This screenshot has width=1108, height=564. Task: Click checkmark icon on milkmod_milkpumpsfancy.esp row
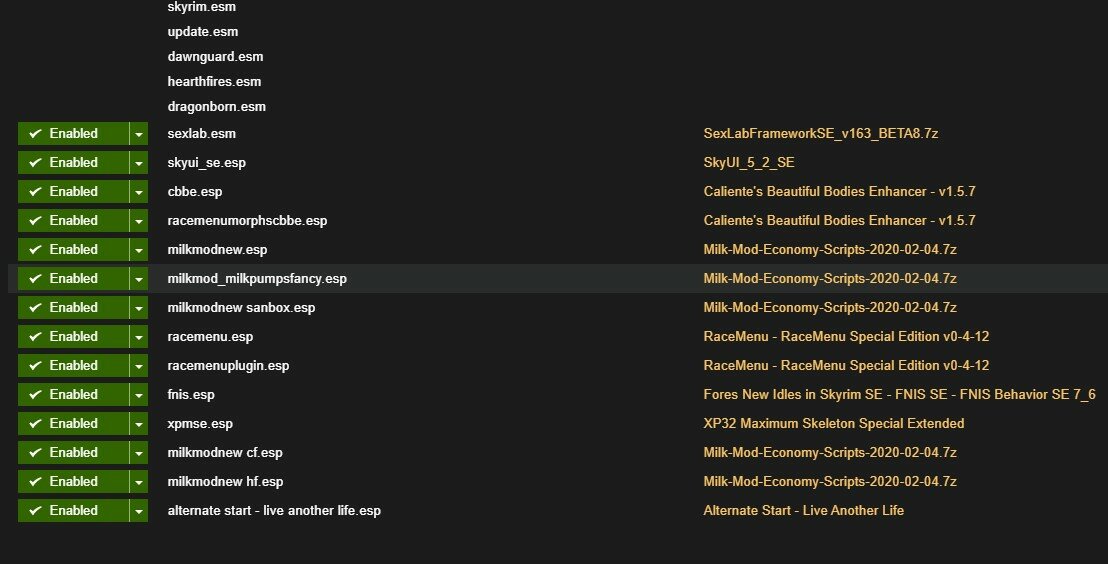35,278
